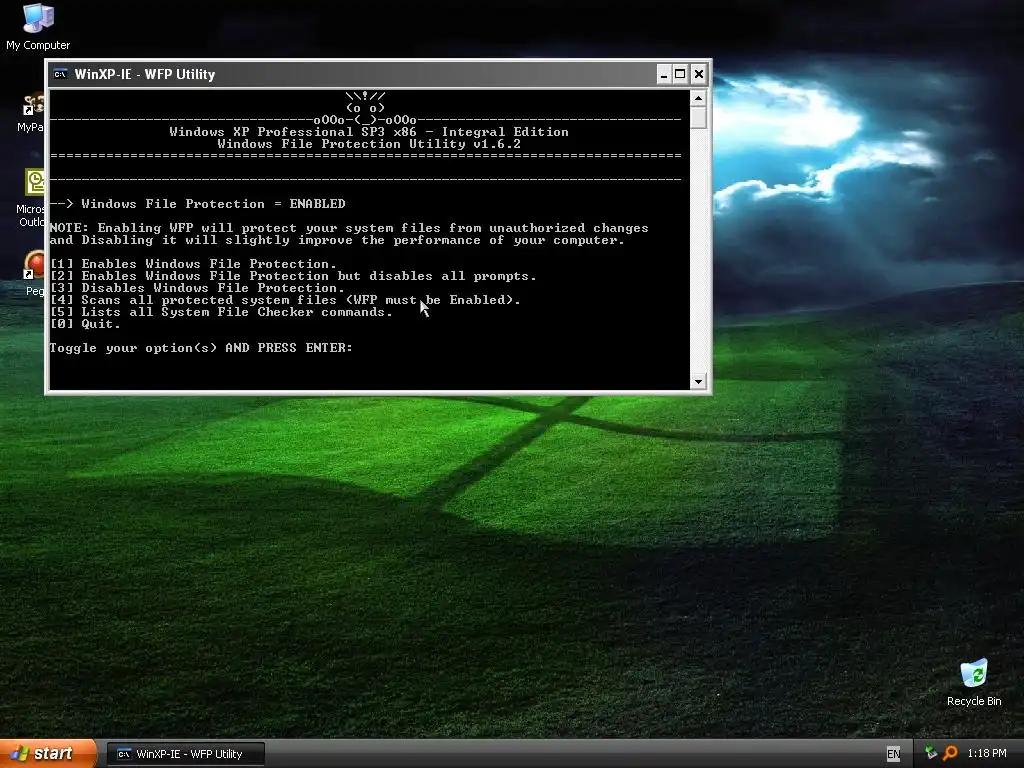Click the console vertical scrollbar thumb

pyautogui.click(x=698, y=118)
